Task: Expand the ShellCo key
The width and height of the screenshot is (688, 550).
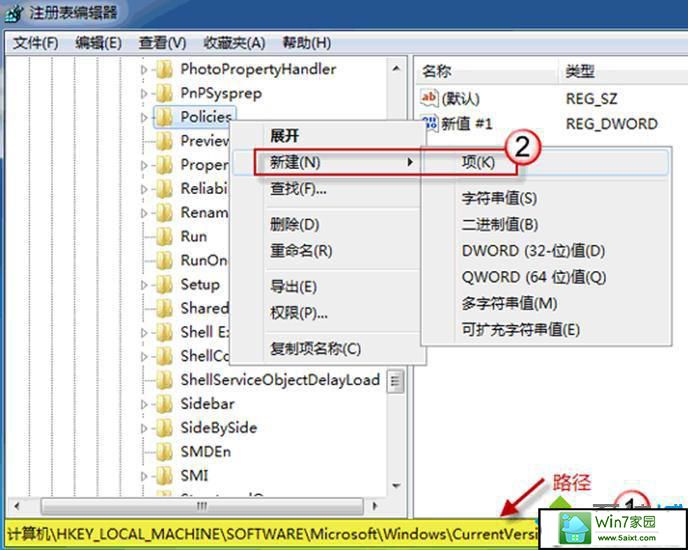Action: click(144, 356)
